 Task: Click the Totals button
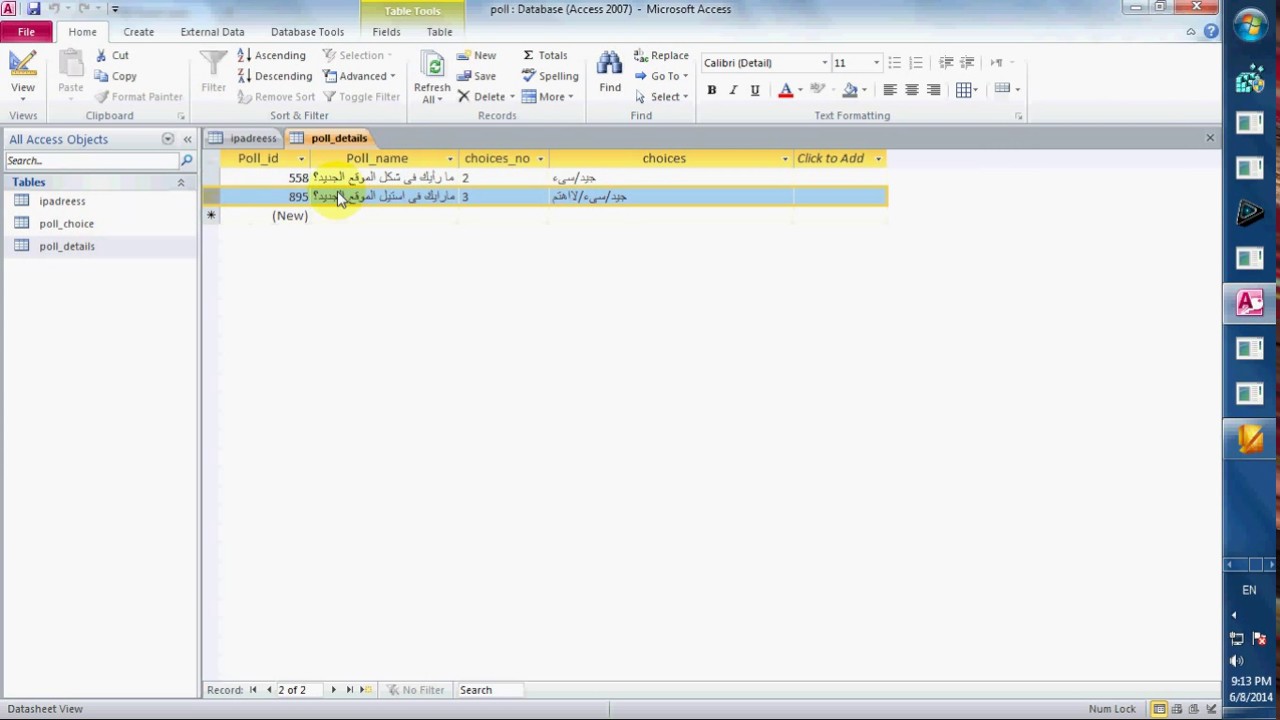coord(545,55)
